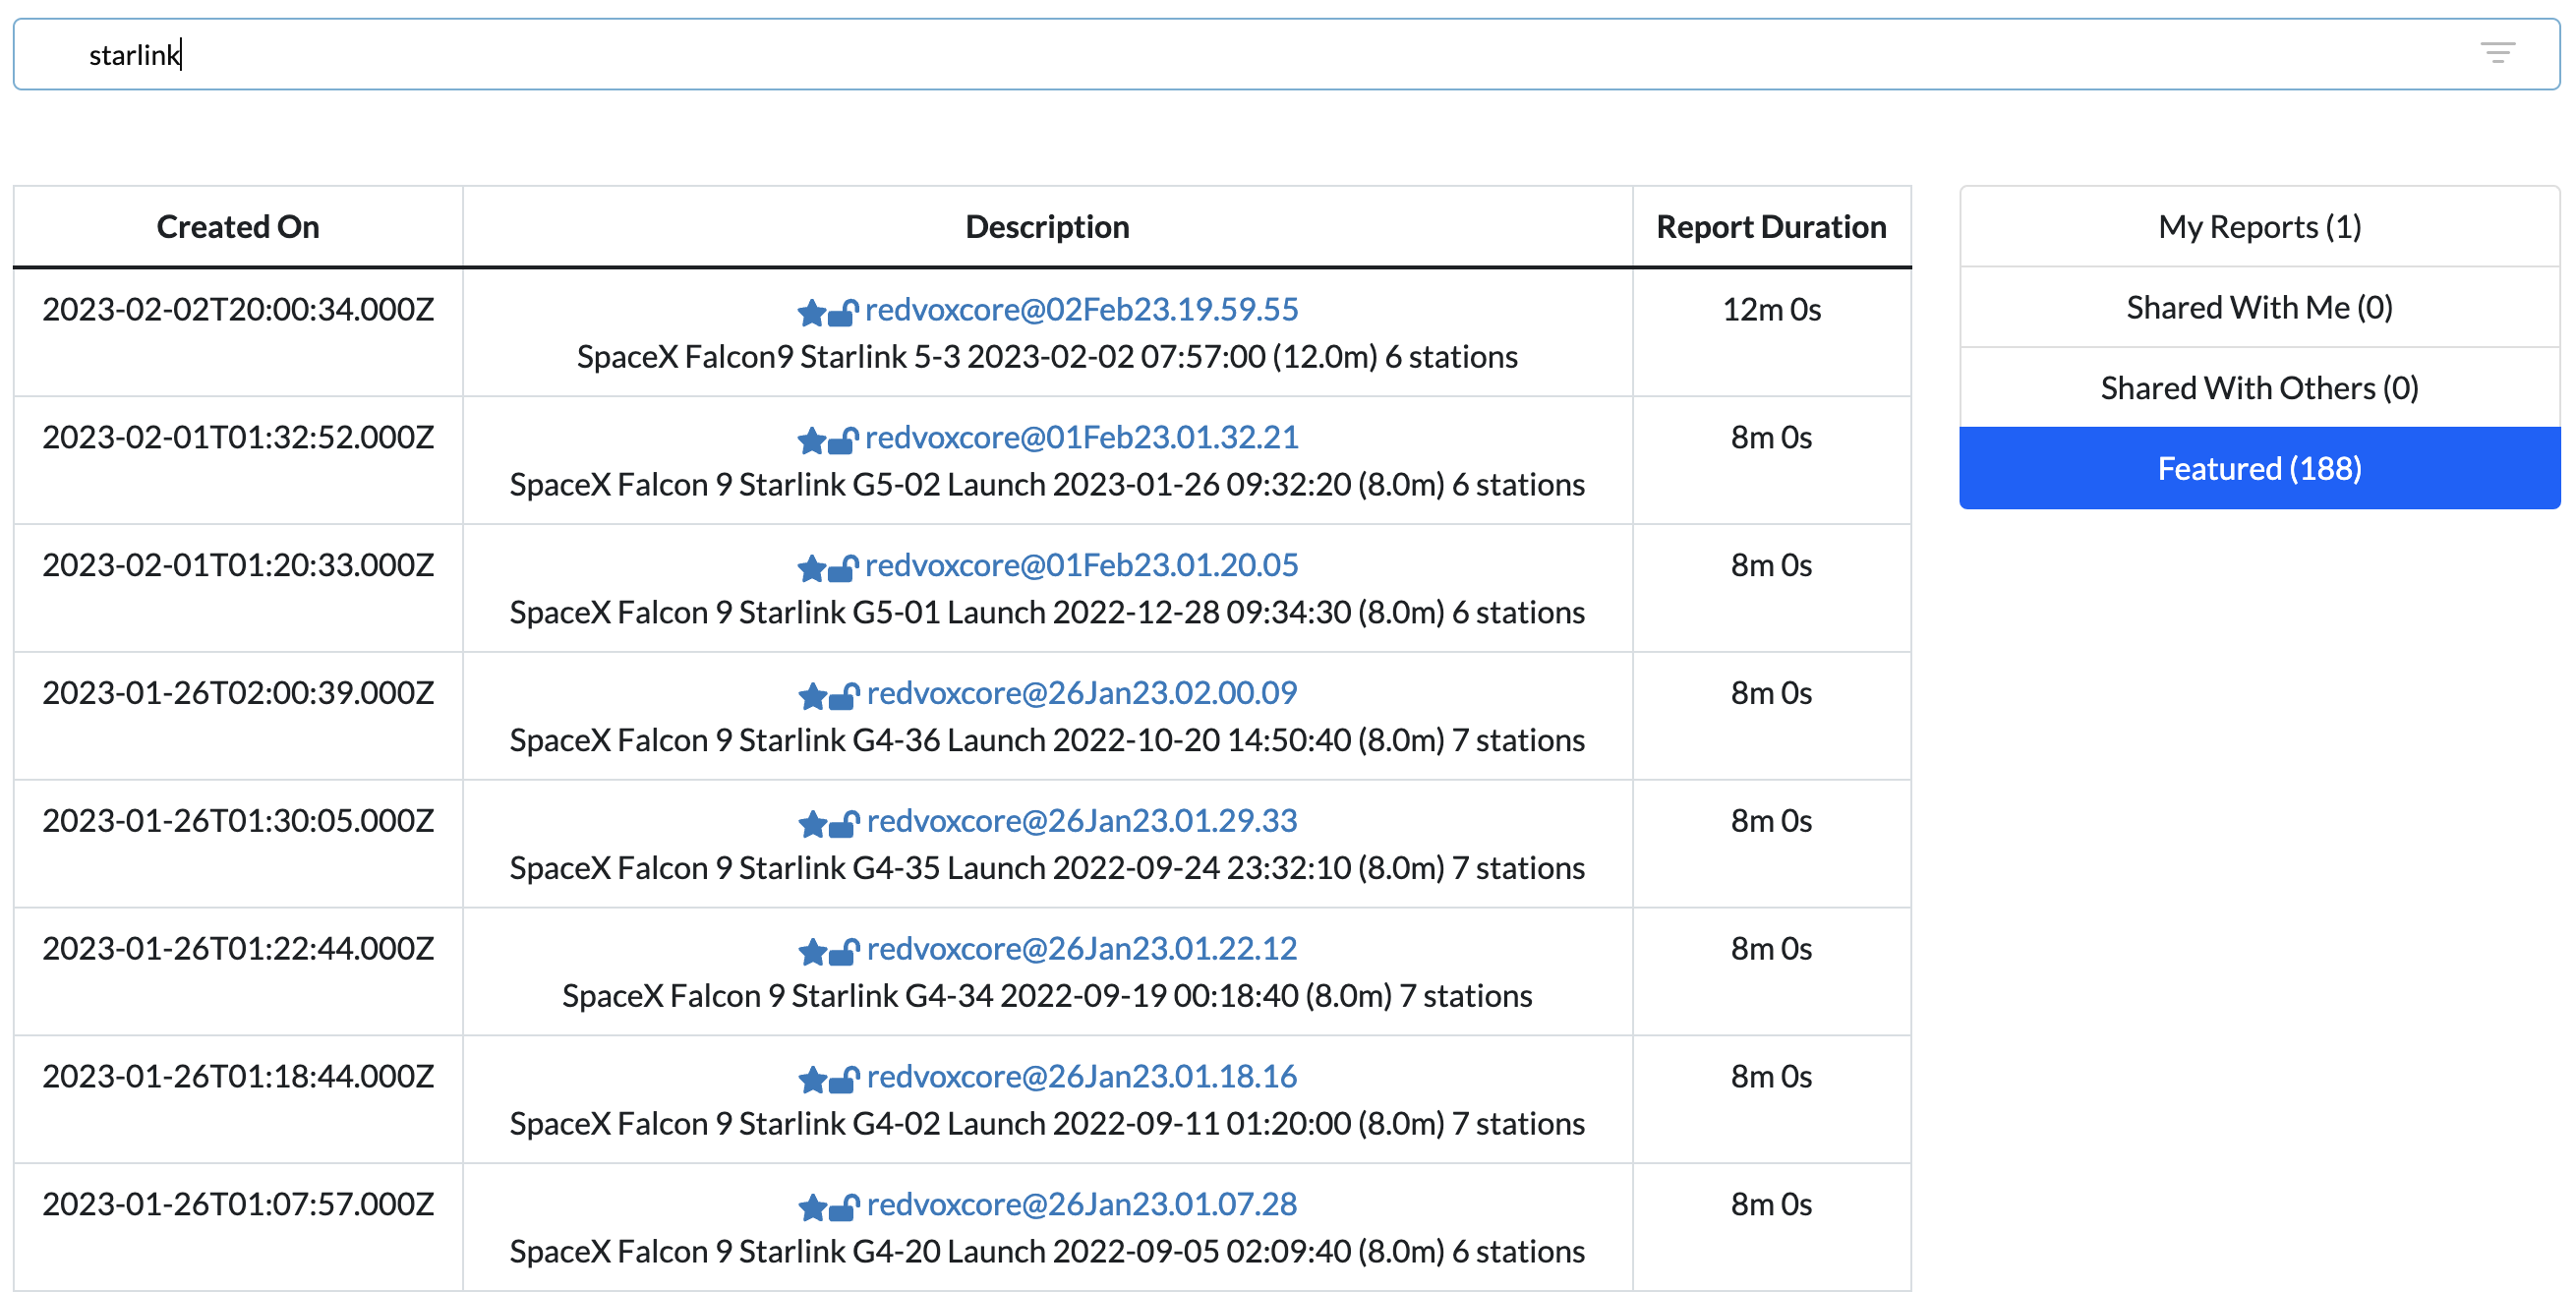Click into the starlink search field

(1200, 55)
